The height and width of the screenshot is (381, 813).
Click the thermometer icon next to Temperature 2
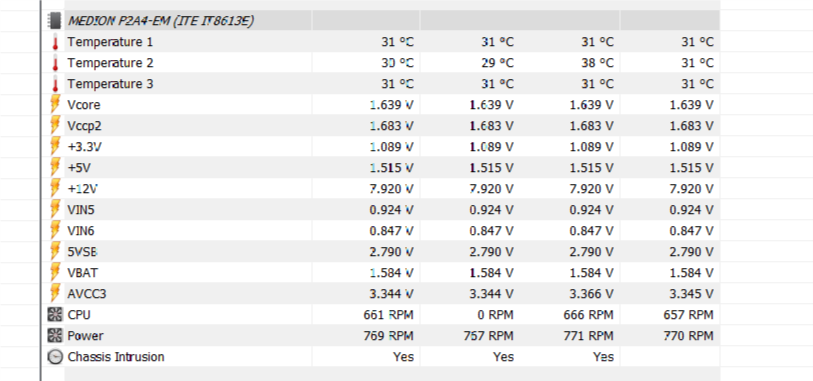click(x=55, y=63)
